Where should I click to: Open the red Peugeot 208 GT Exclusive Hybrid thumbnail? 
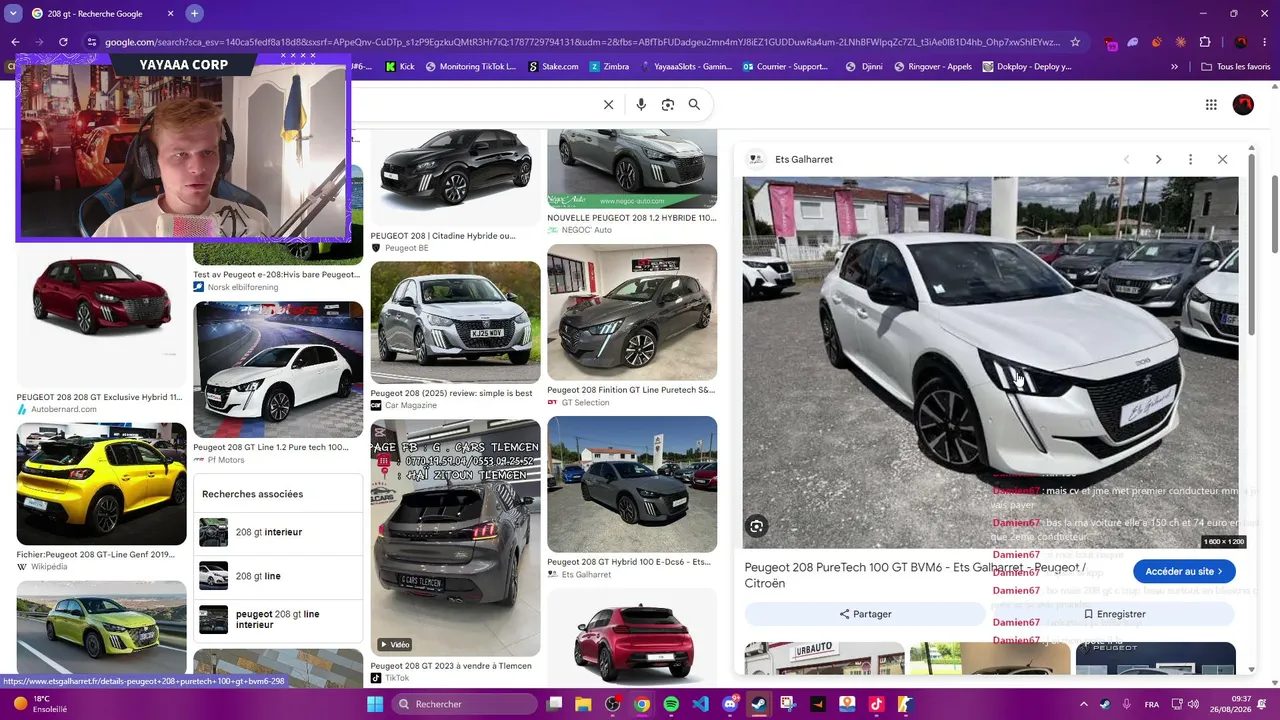coord(102,316)
